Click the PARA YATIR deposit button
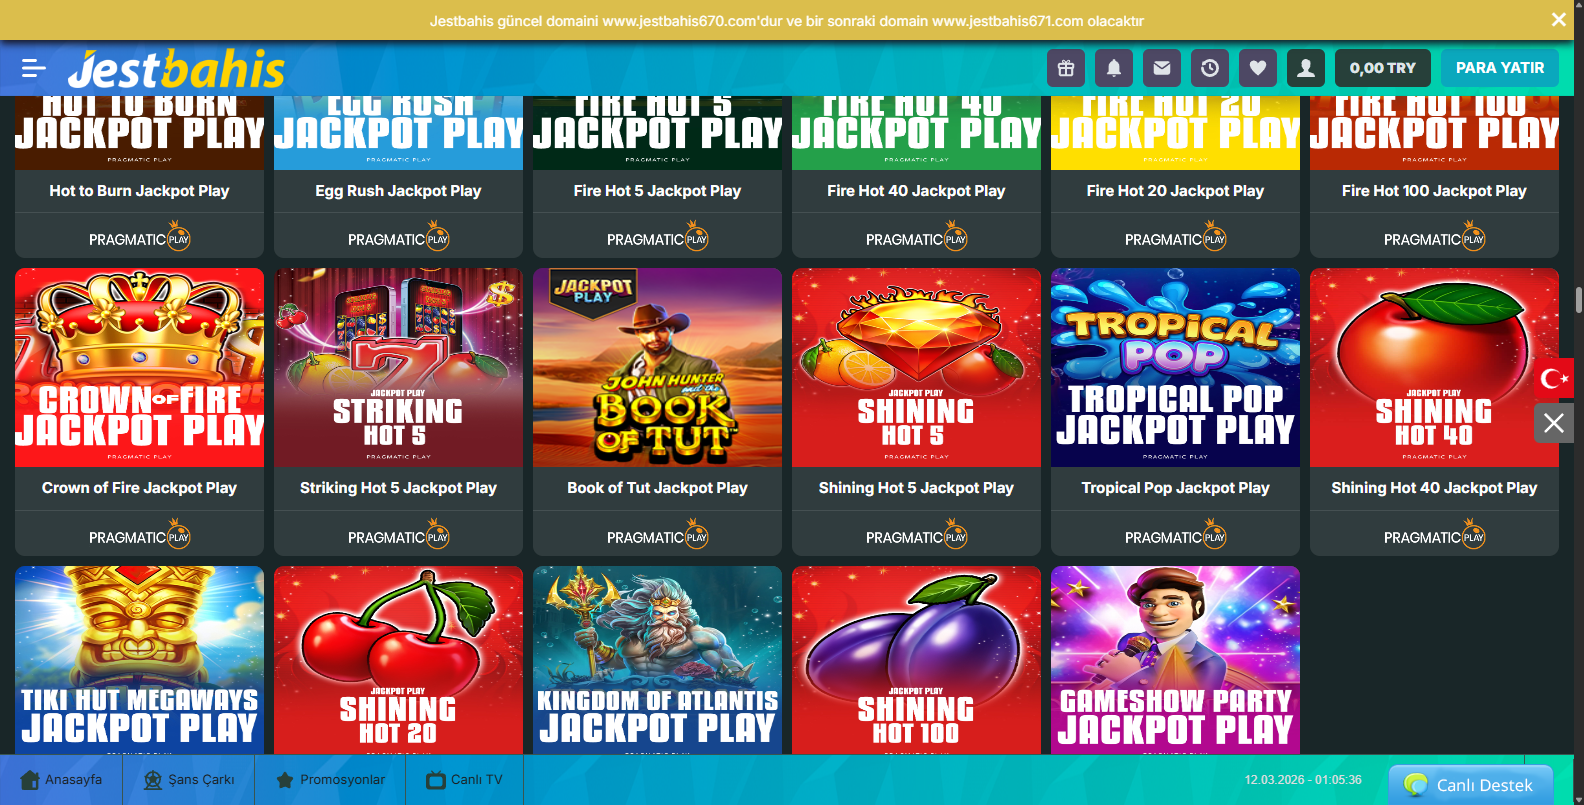Viewport: 1584px width, 805px height. (1500, 68)
